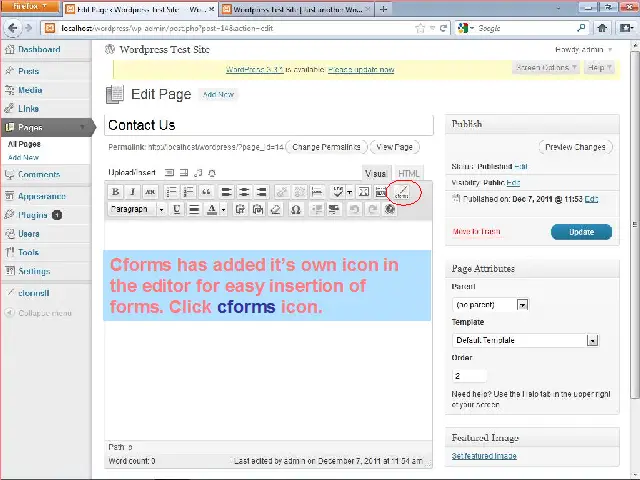
Task: Click the Move to Trash link
Action: pos(476,232)
